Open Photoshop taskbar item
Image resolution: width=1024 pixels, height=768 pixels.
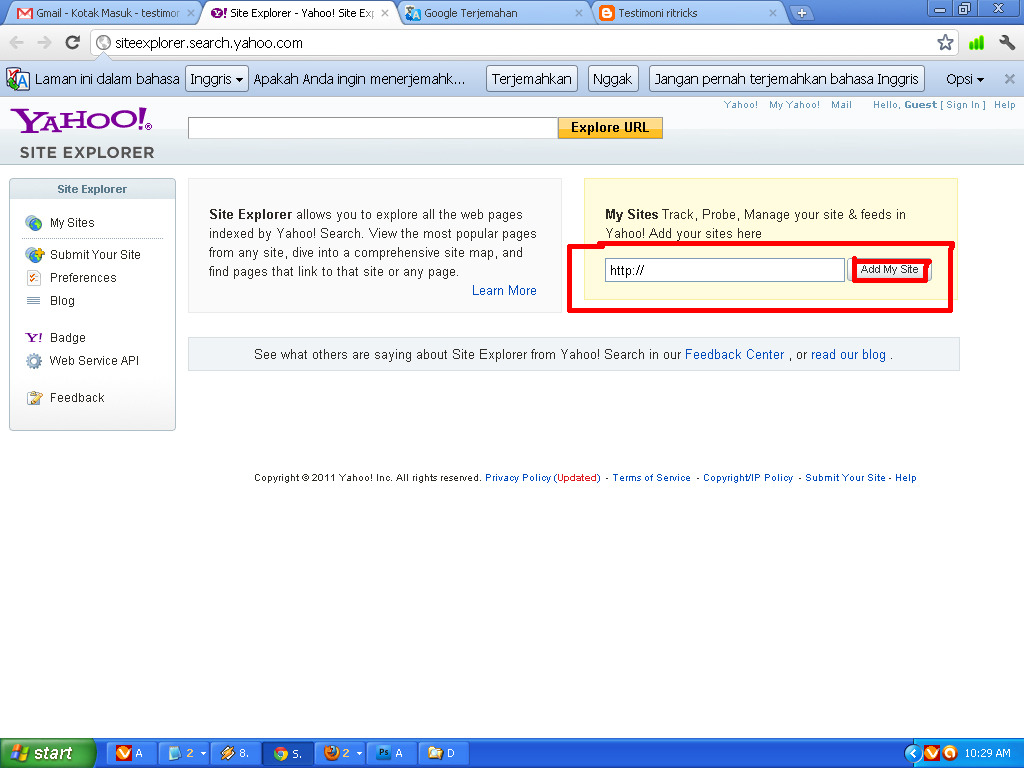click(x=392, y=754)
